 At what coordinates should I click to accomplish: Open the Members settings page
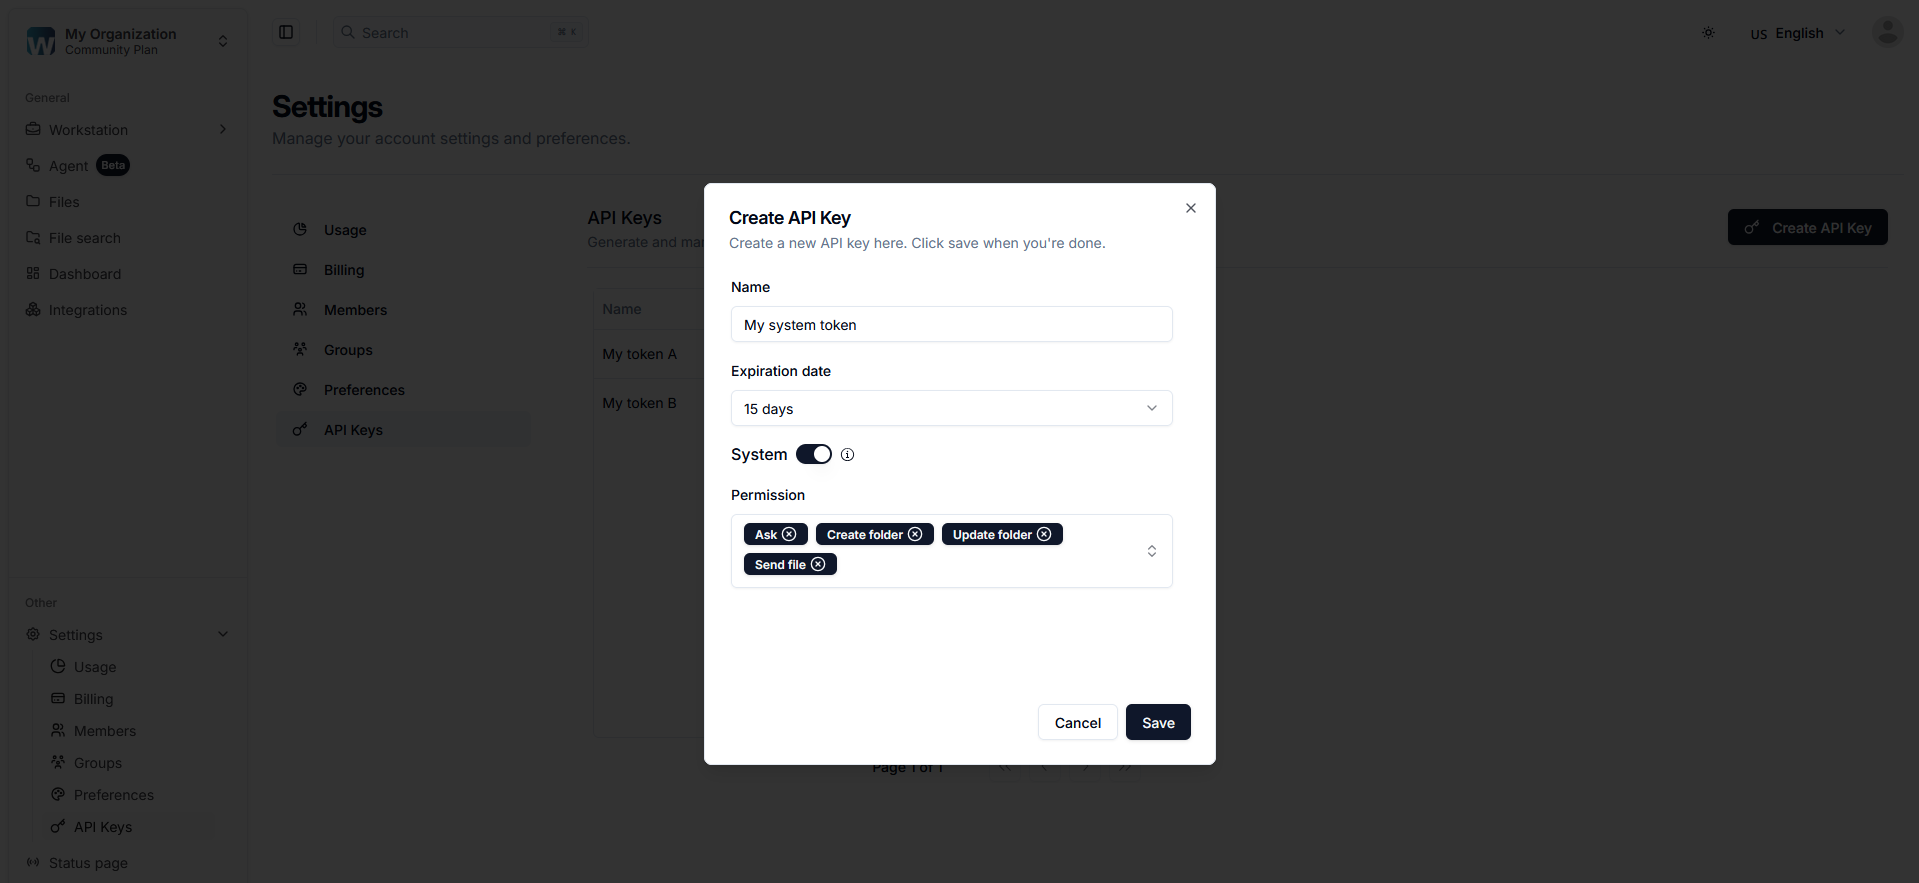pyautogui.click(x=355, y=309)
